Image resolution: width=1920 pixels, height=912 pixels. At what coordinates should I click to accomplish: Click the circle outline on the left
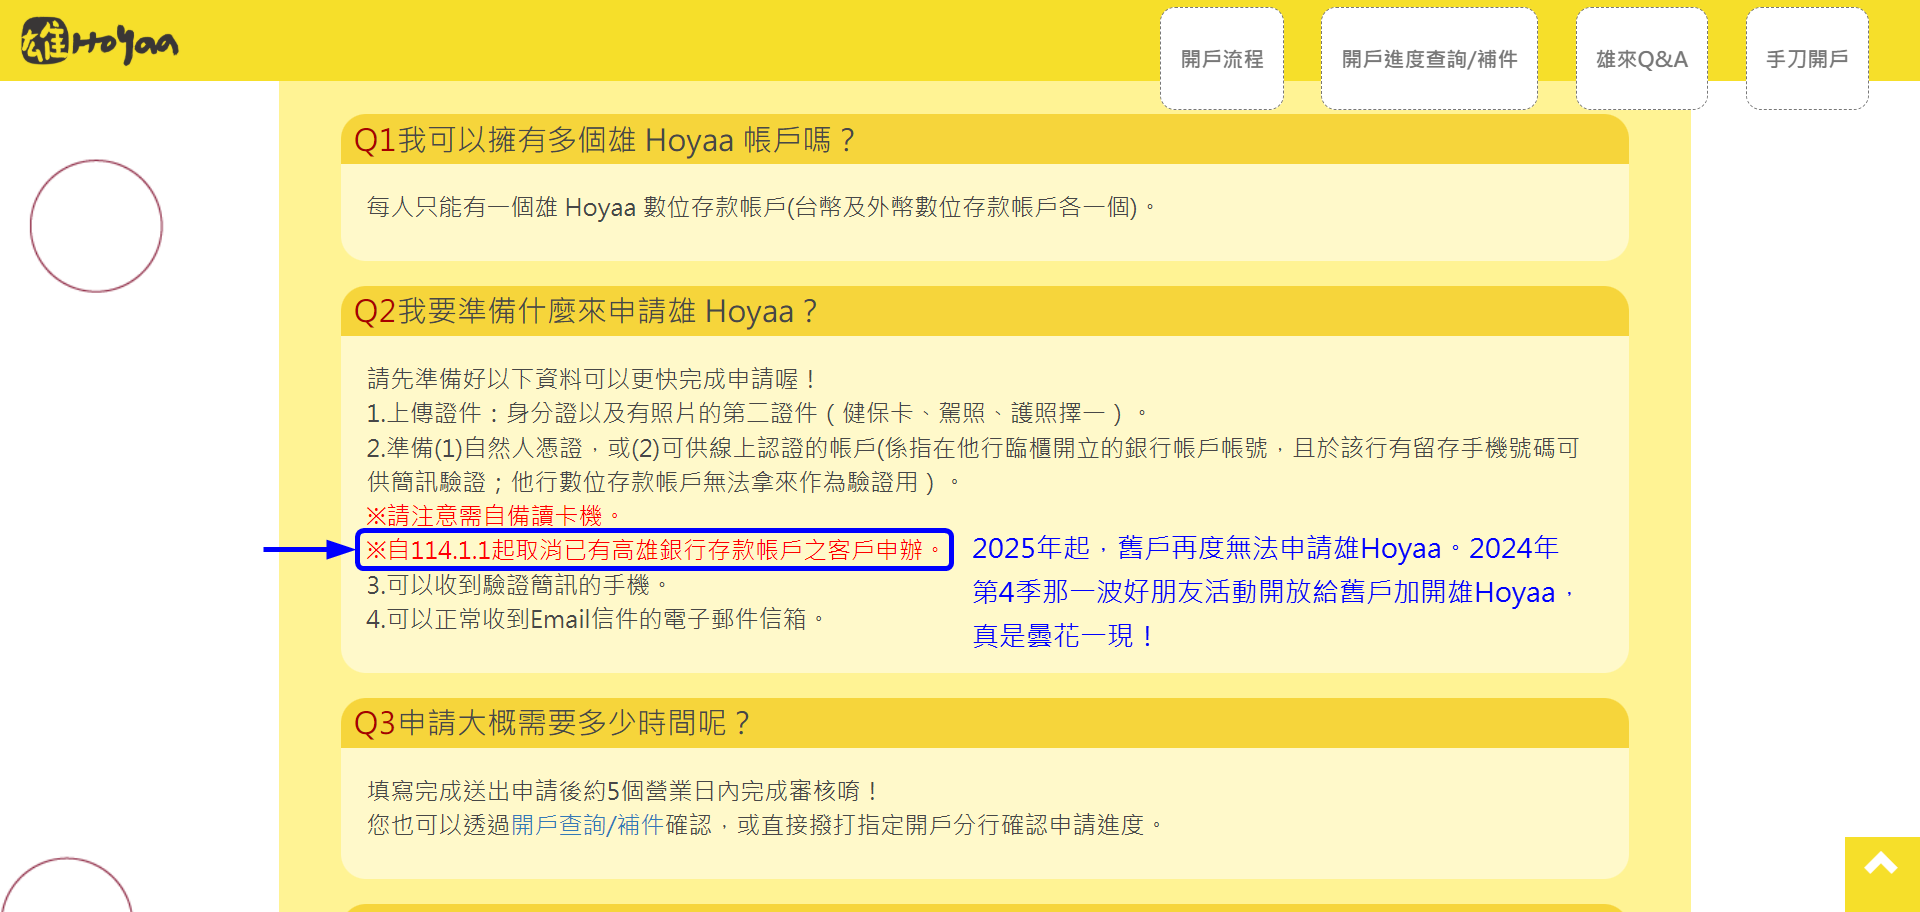click(96, 226)
